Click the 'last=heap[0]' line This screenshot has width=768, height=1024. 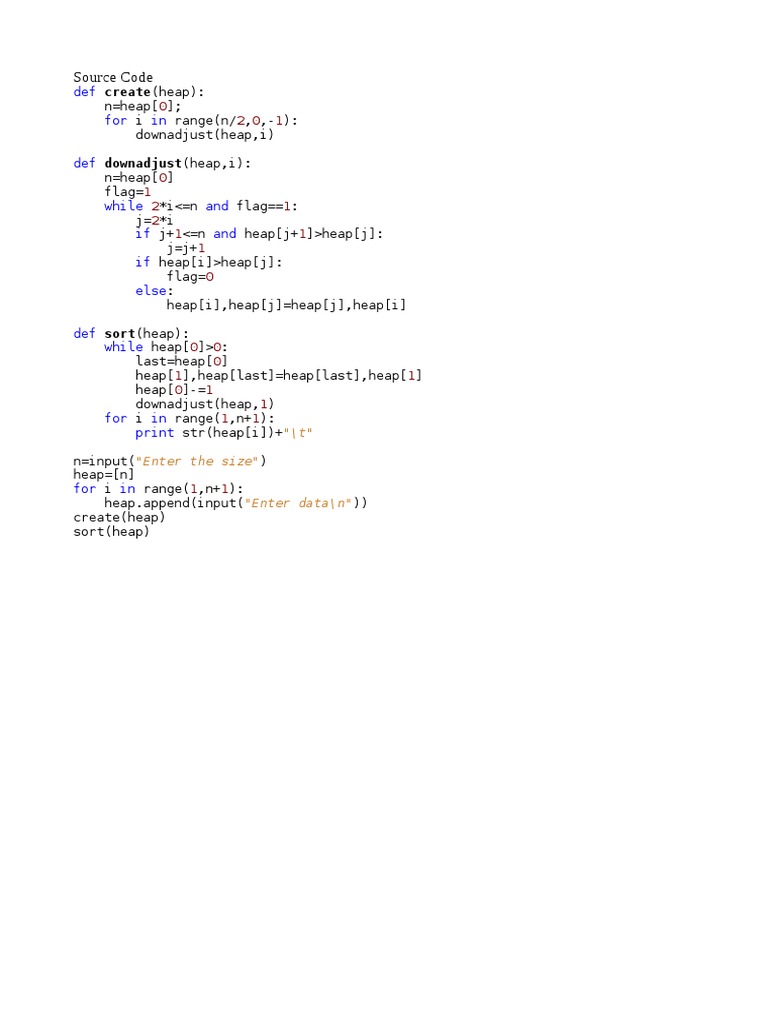point(182,361)
